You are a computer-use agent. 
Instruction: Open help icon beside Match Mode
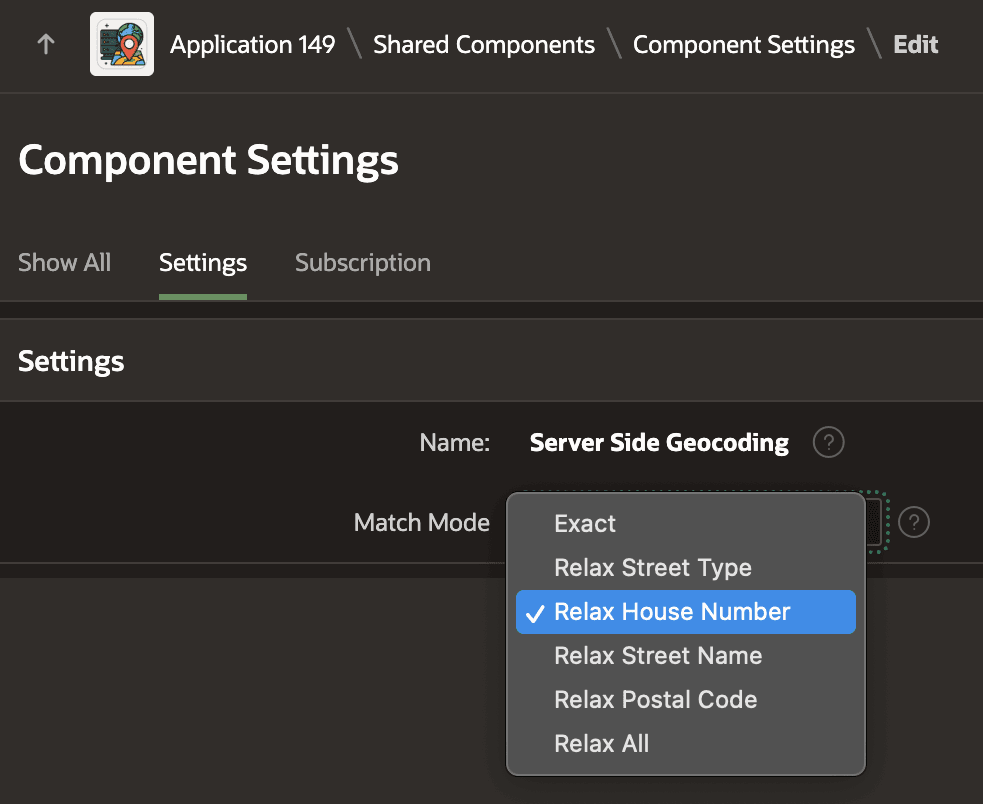click(913, 522)
